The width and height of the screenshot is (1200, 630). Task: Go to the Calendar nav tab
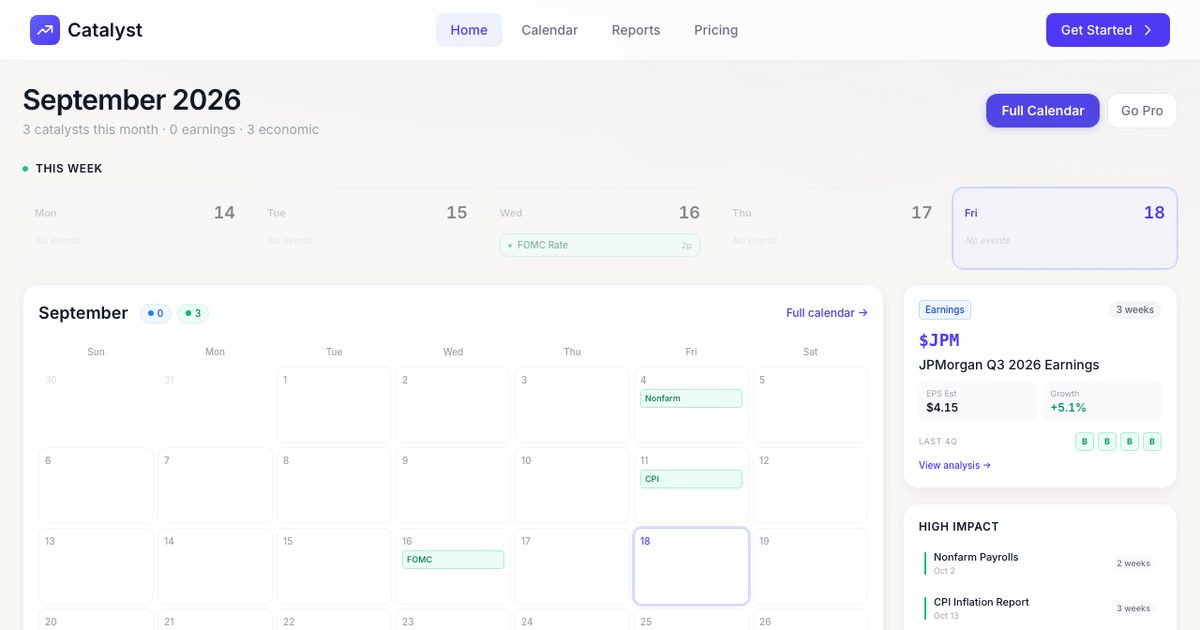[550, 30]
